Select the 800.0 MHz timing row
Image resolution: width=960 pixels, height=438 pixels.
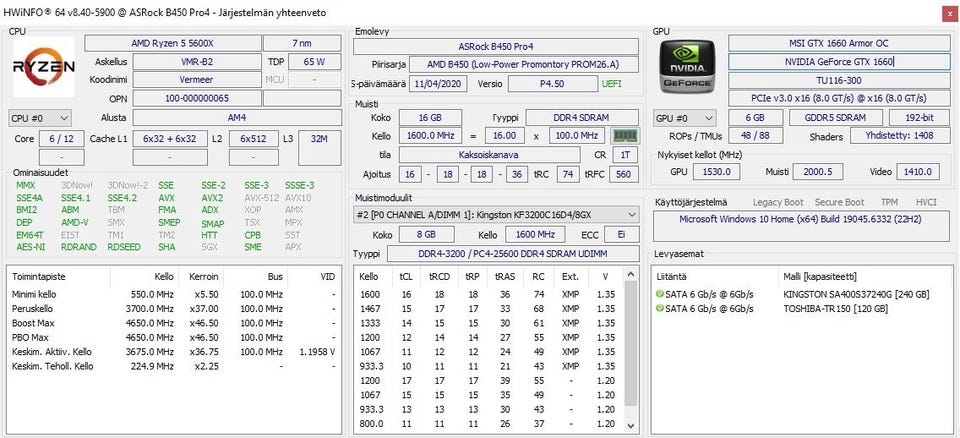point(490,424)
